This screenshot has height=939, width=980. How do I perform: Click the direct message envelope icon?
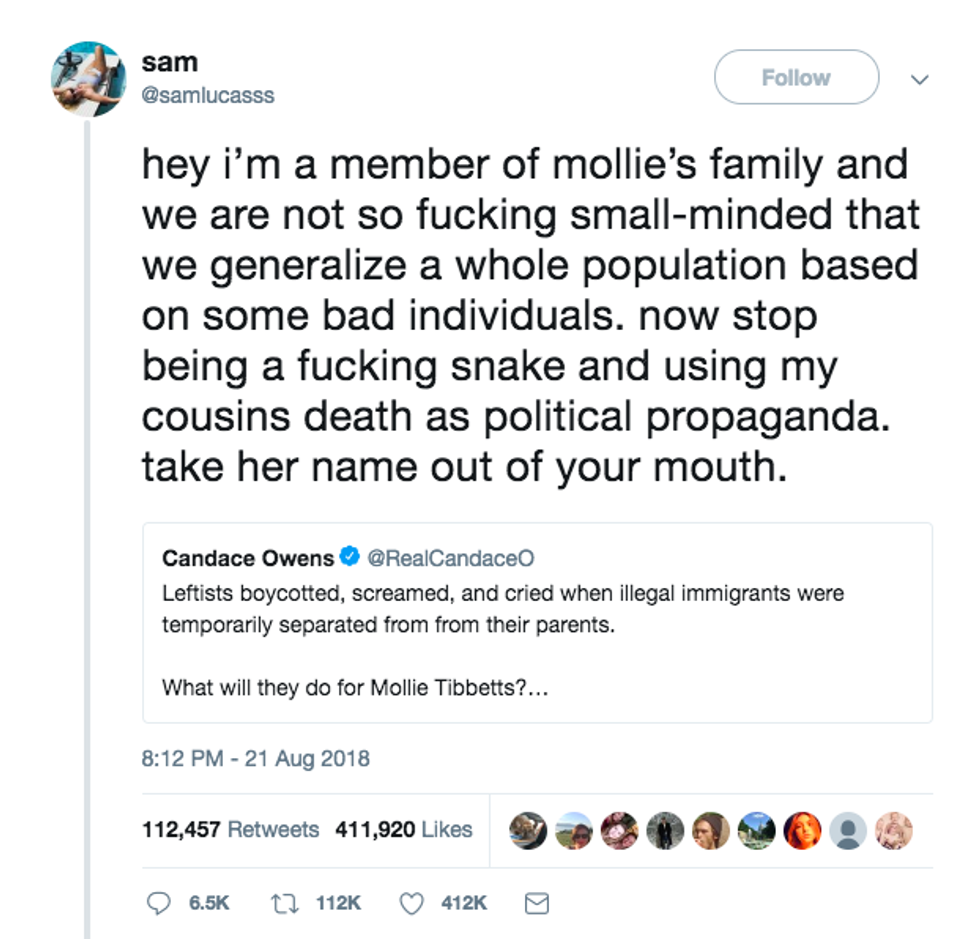[537, 903]
